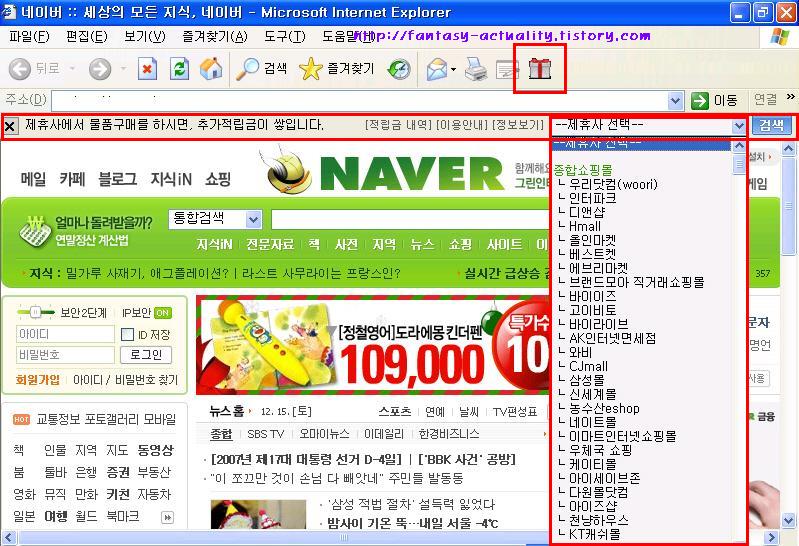Image resolution: width=799 pixels, height=546 pixels.
Task: Open the 동영상 category link
Action: [155, 450]
